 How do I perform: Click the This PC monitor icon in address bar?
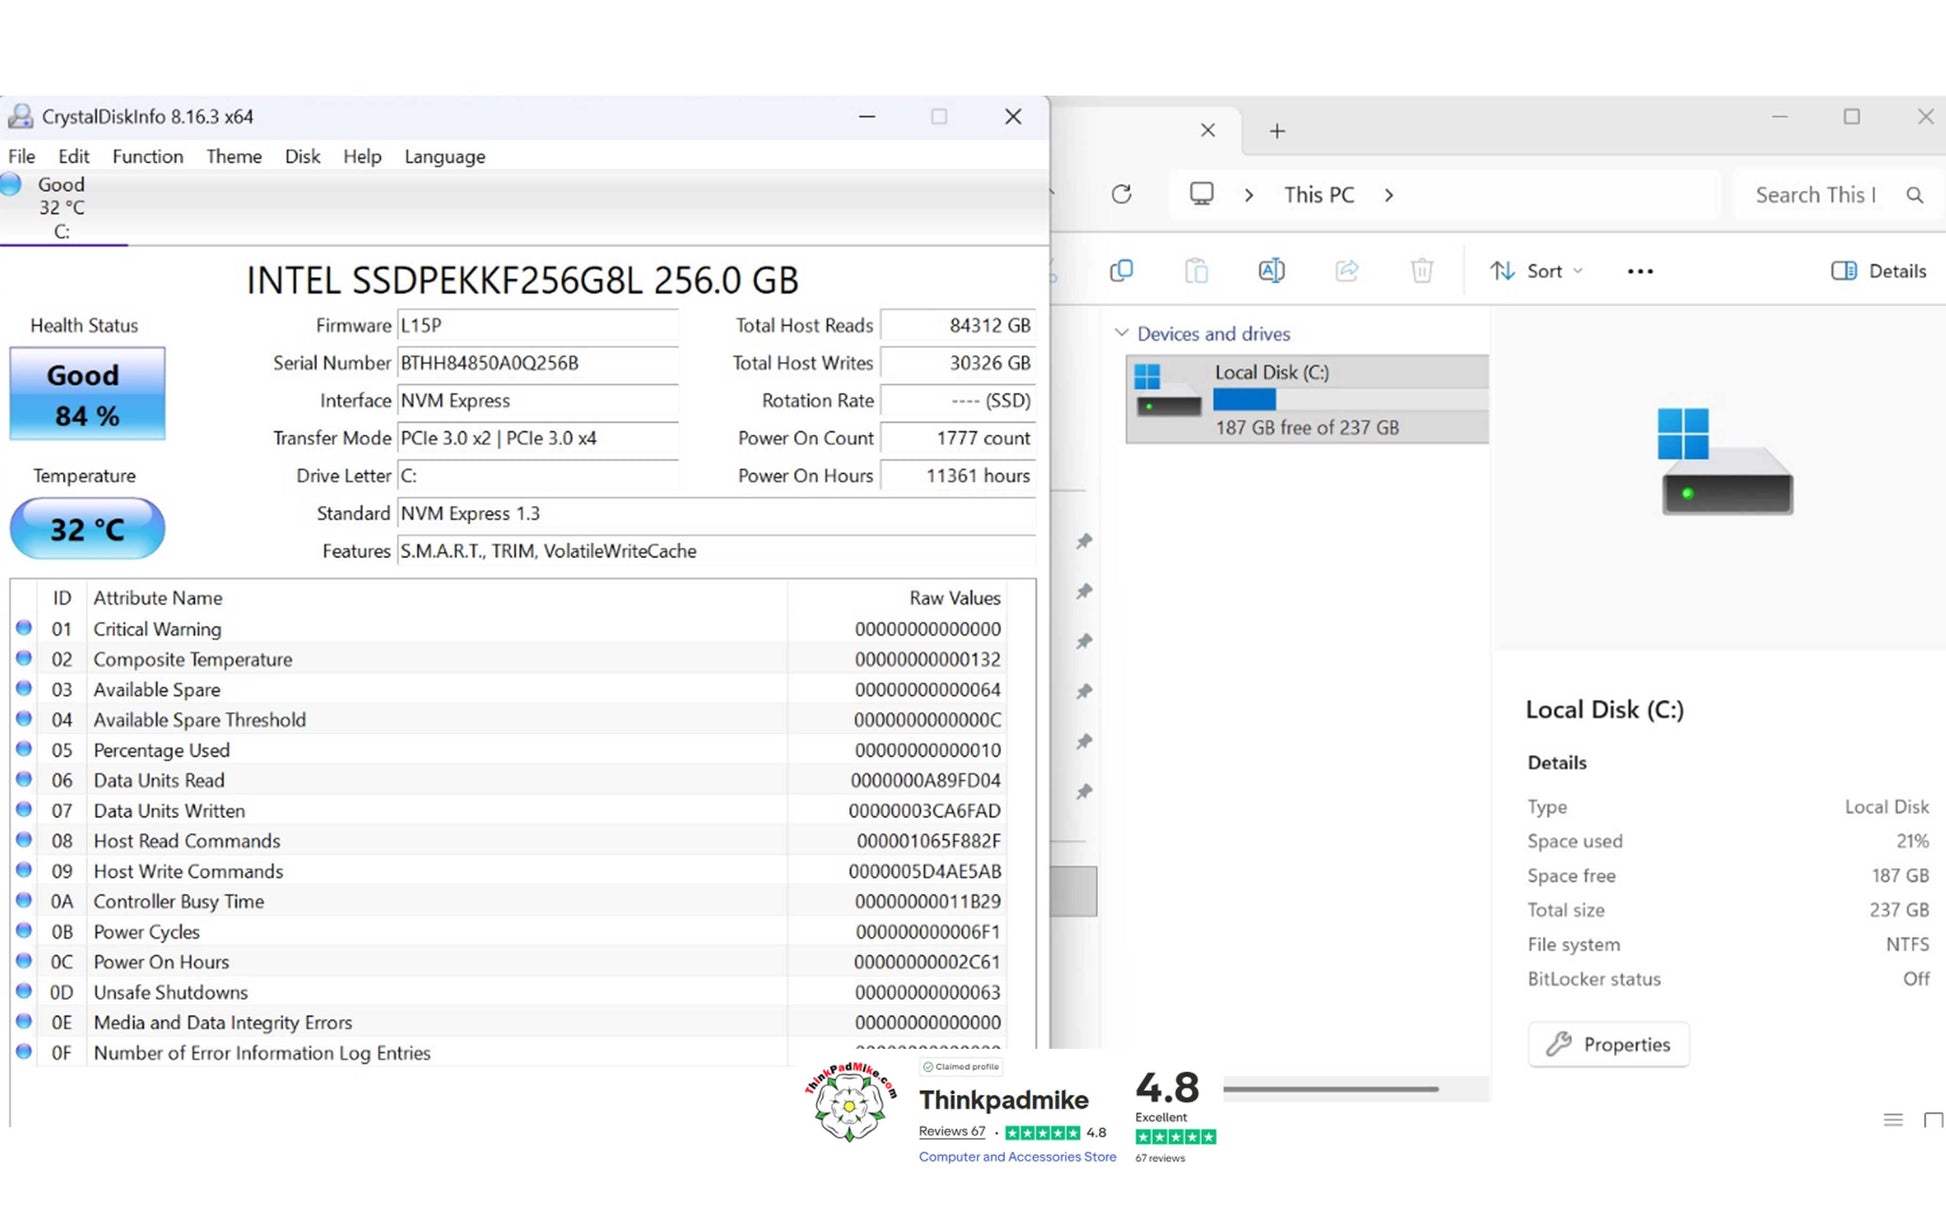pyautogui.click(x=1202, y=194)
